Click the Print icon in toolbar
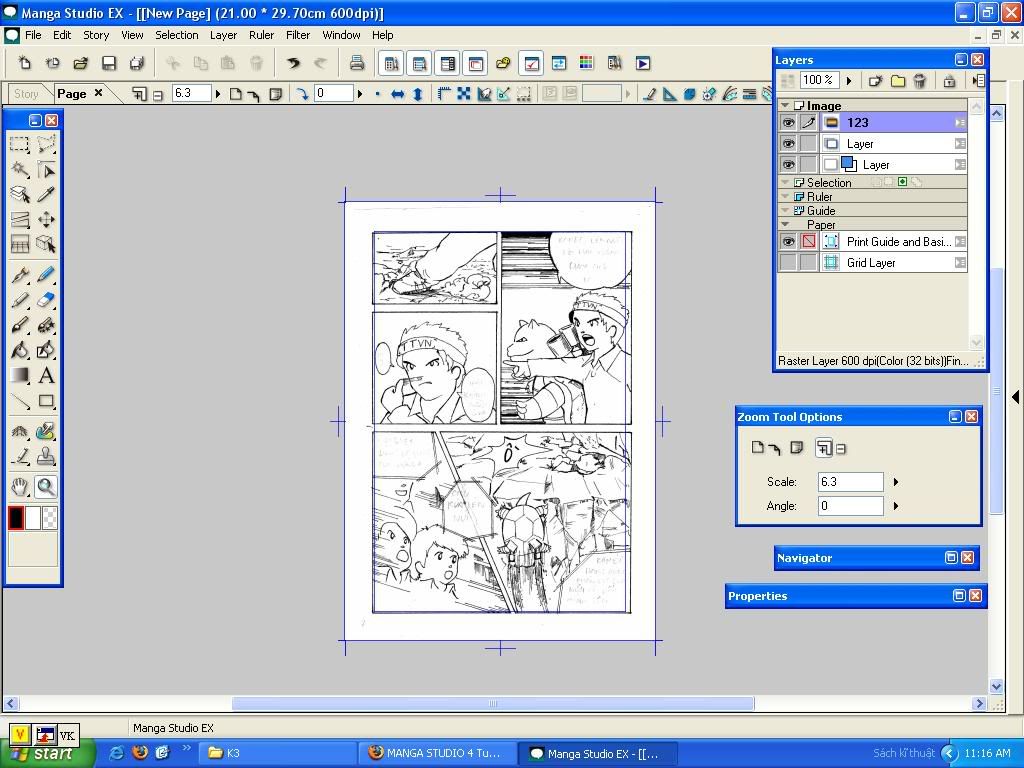 point(357,63)
